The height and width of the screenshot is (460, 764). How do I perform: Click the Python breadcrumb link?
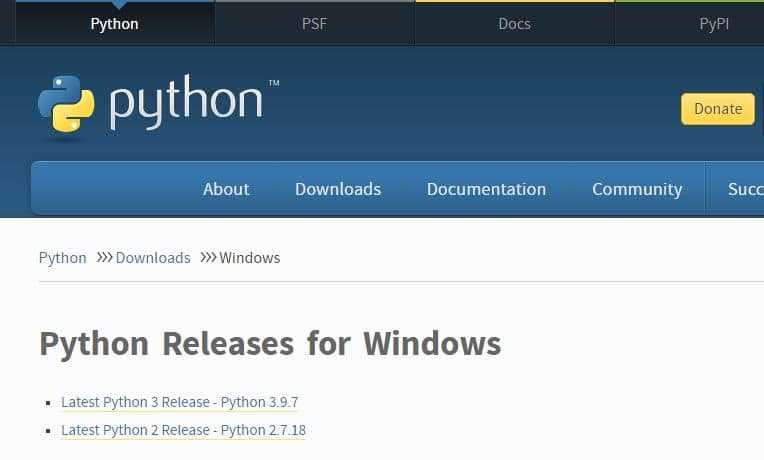(x=62, y=258)
